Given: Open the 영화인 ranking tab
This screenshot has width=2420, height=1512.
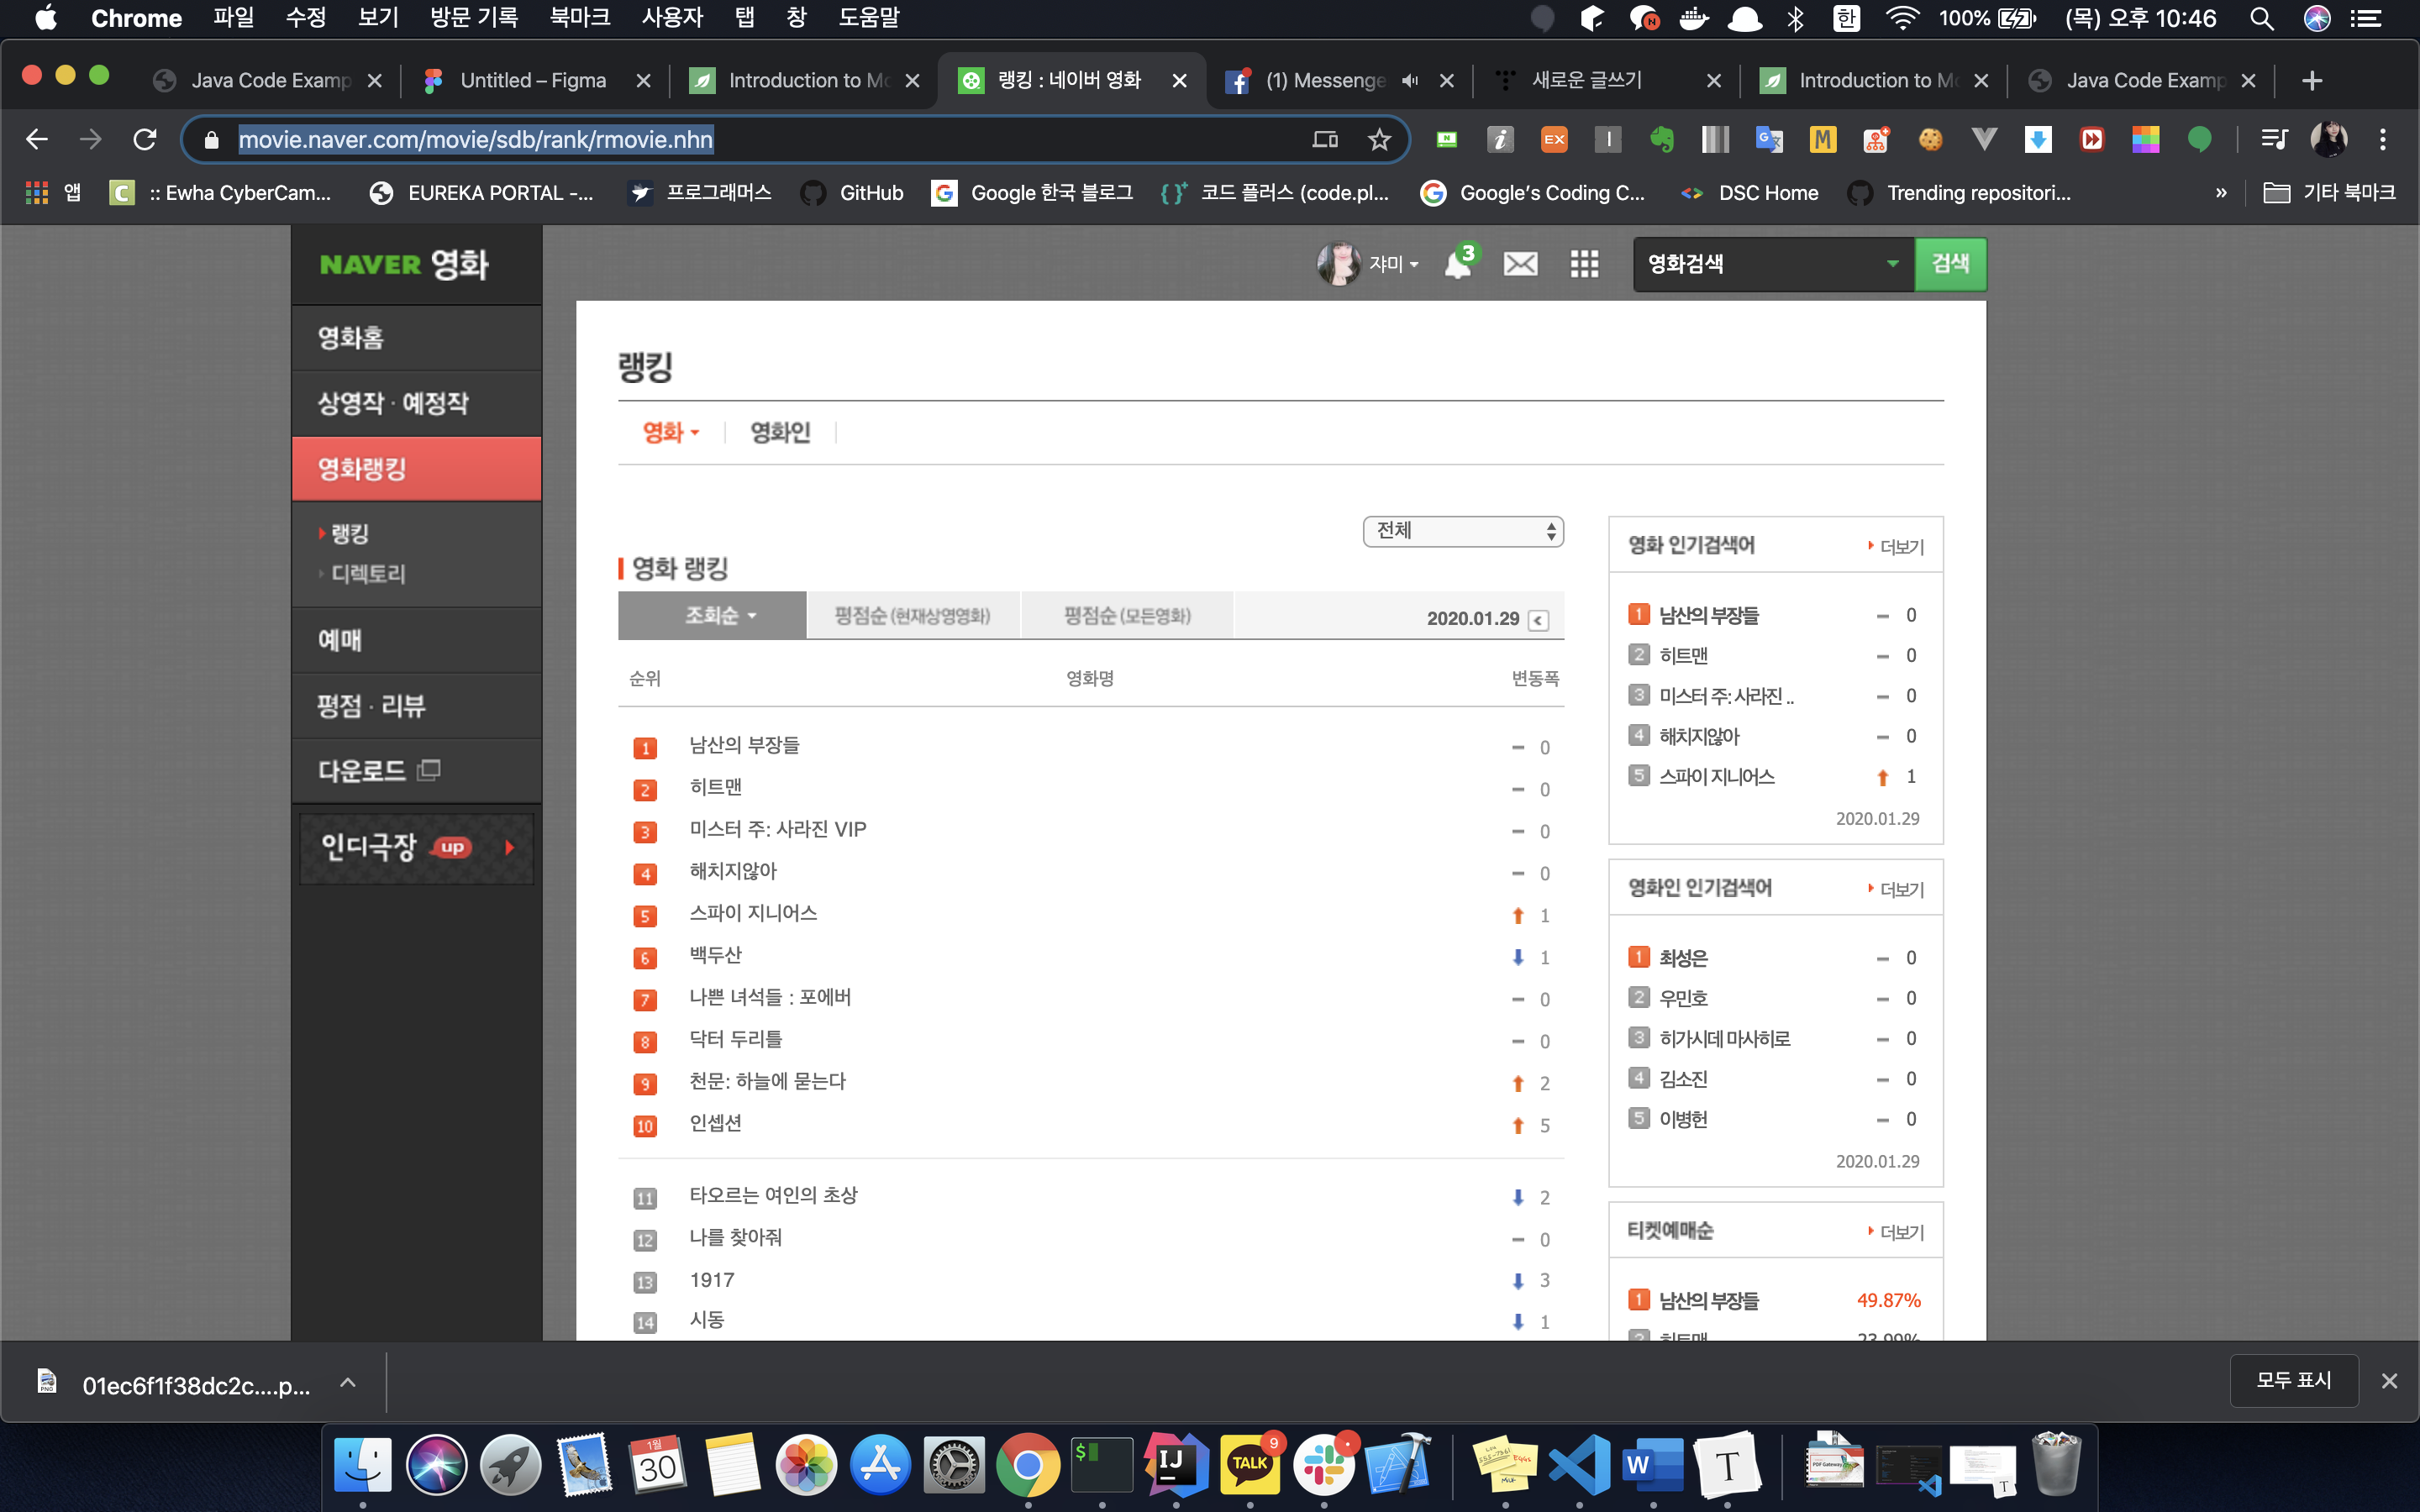Looking at the screenshot, I should click(x=780, y=433).
